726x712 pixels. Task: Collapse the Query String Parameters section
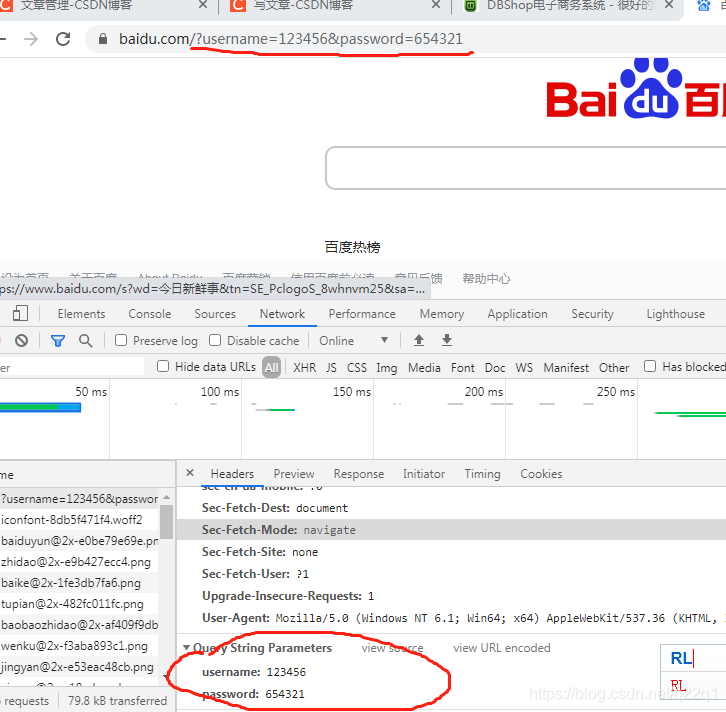tap(187, 648)
